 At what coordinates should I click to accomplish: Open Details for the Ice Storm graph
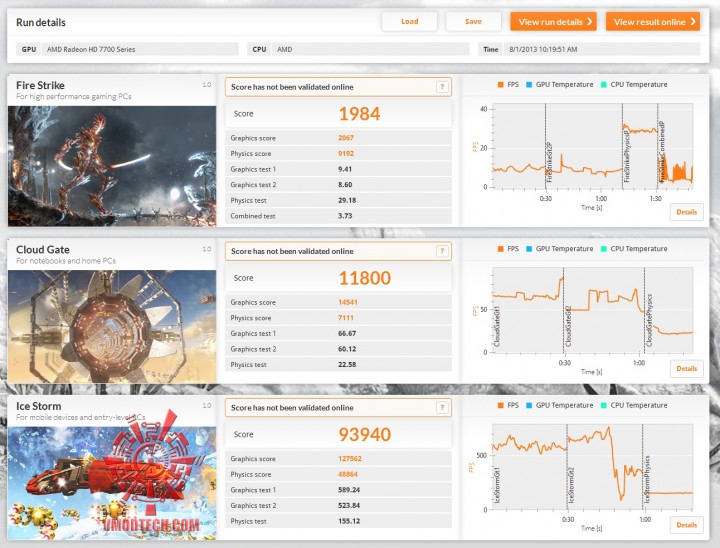tap(686, 525)
